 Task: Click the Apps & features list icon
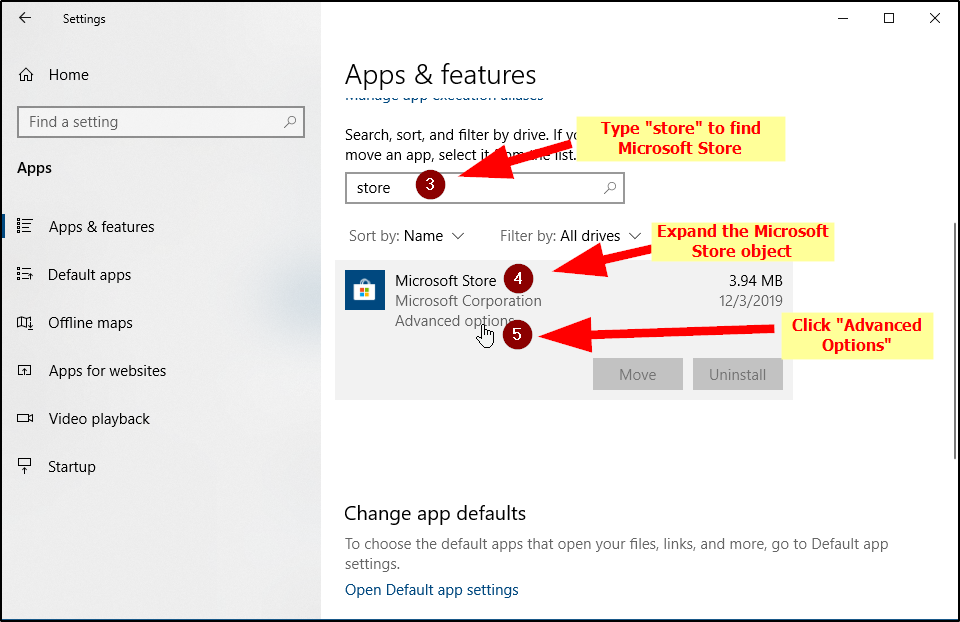24,226
